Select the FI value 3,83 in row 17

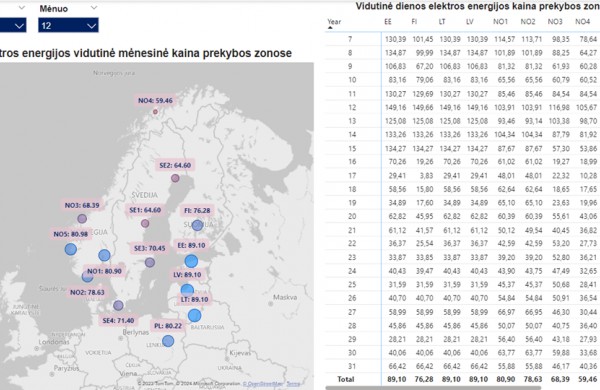426,176
